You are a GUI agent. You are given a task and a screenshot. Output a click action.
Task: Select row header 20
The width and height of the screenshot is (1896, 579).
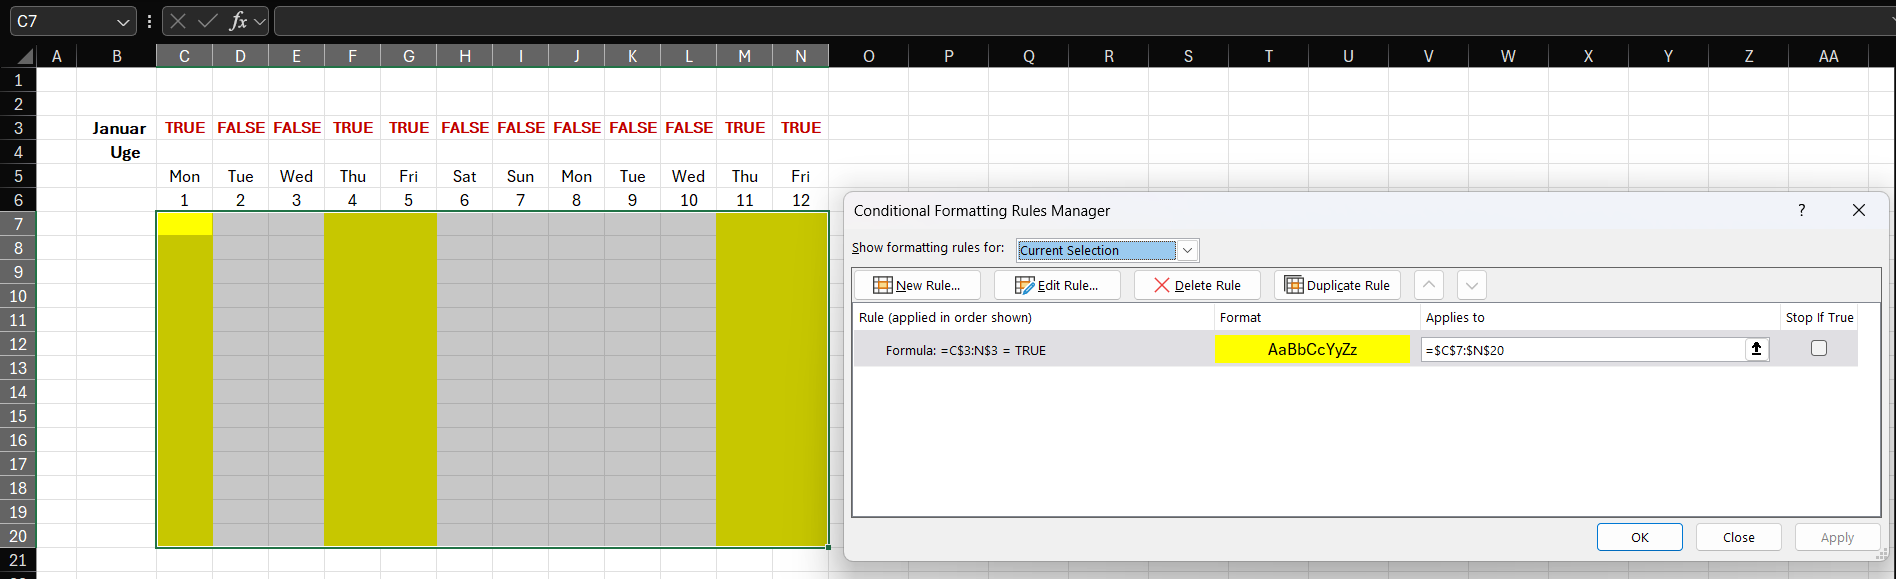click(18, 536)
